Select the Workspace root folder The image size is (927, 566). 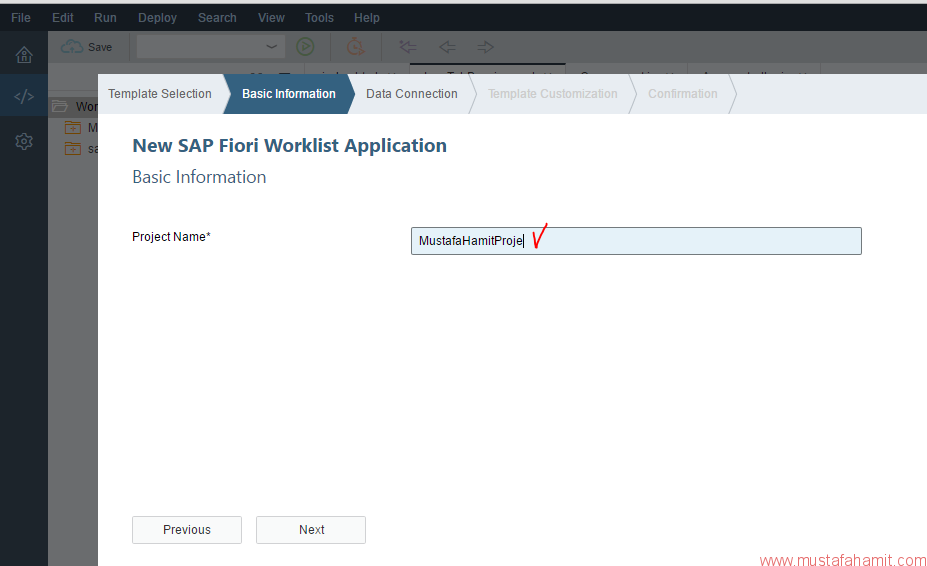tap(74, 106)
